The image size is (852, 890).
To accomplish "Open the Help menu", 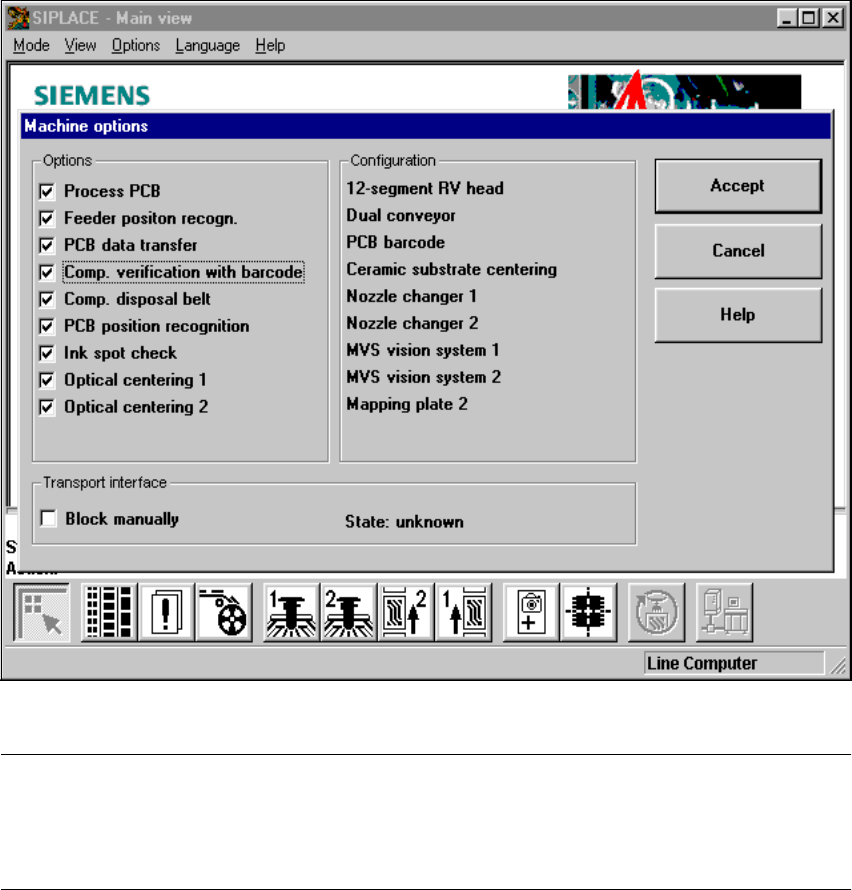I will click(x=270, y=45).
